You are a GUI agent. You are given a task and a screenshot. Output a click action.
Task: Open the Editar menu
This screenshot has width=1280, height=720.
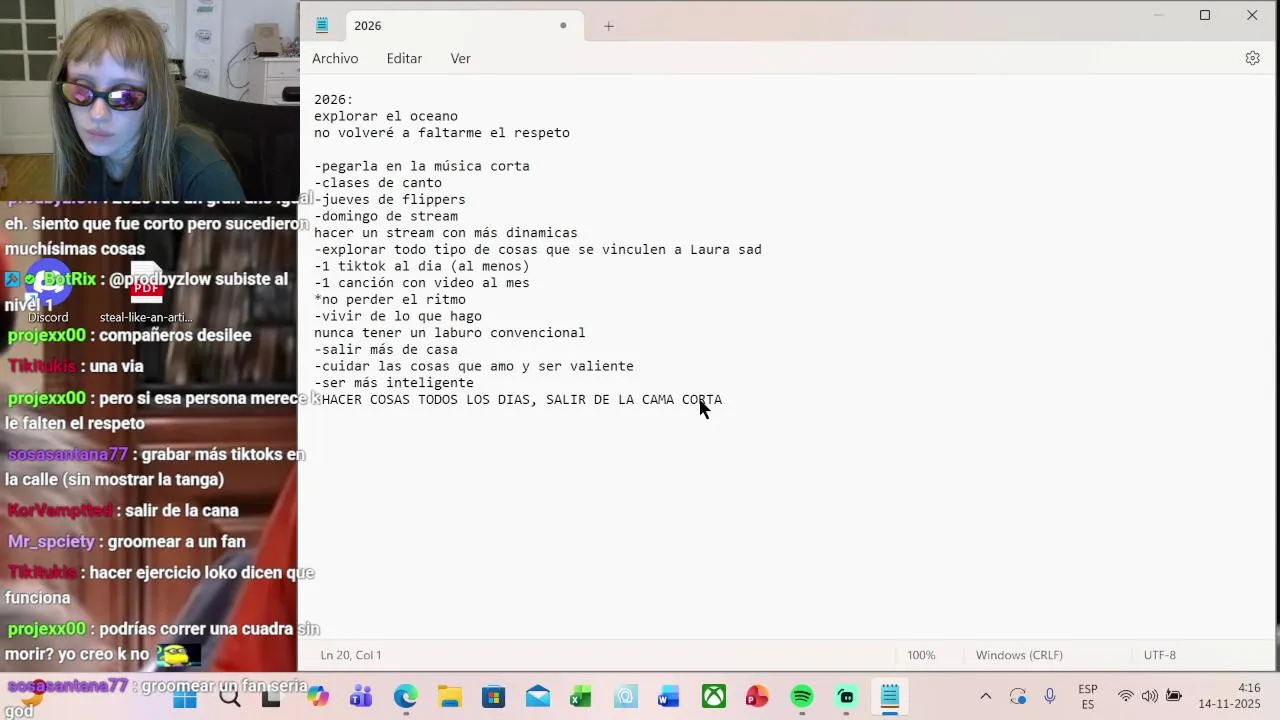coord(404,58)
